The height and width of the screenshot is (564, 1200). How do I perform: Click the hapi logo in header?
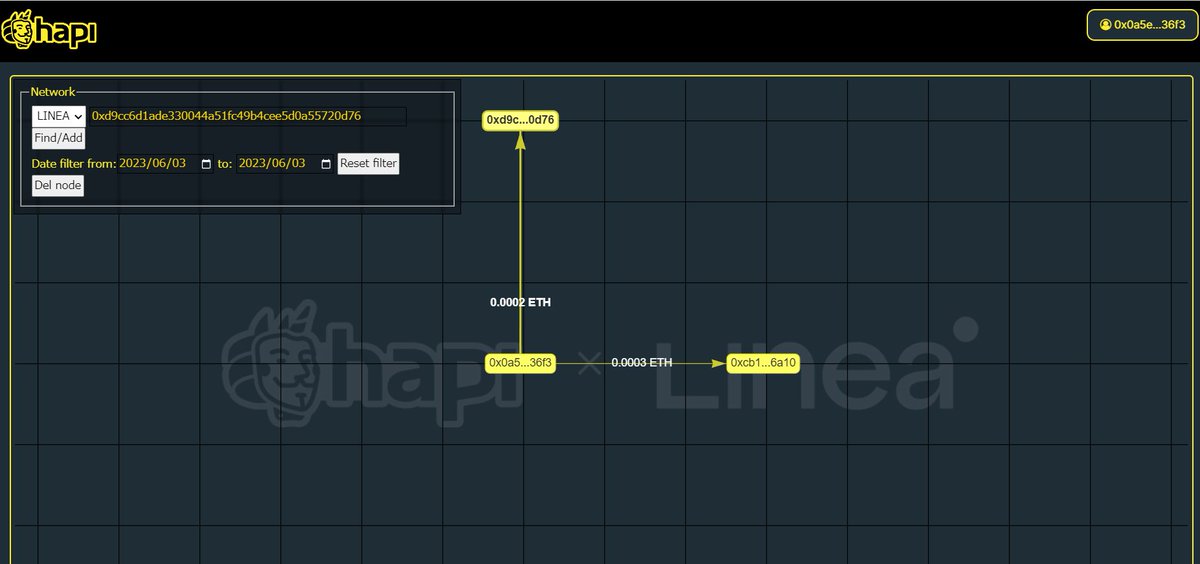(49, 31)
